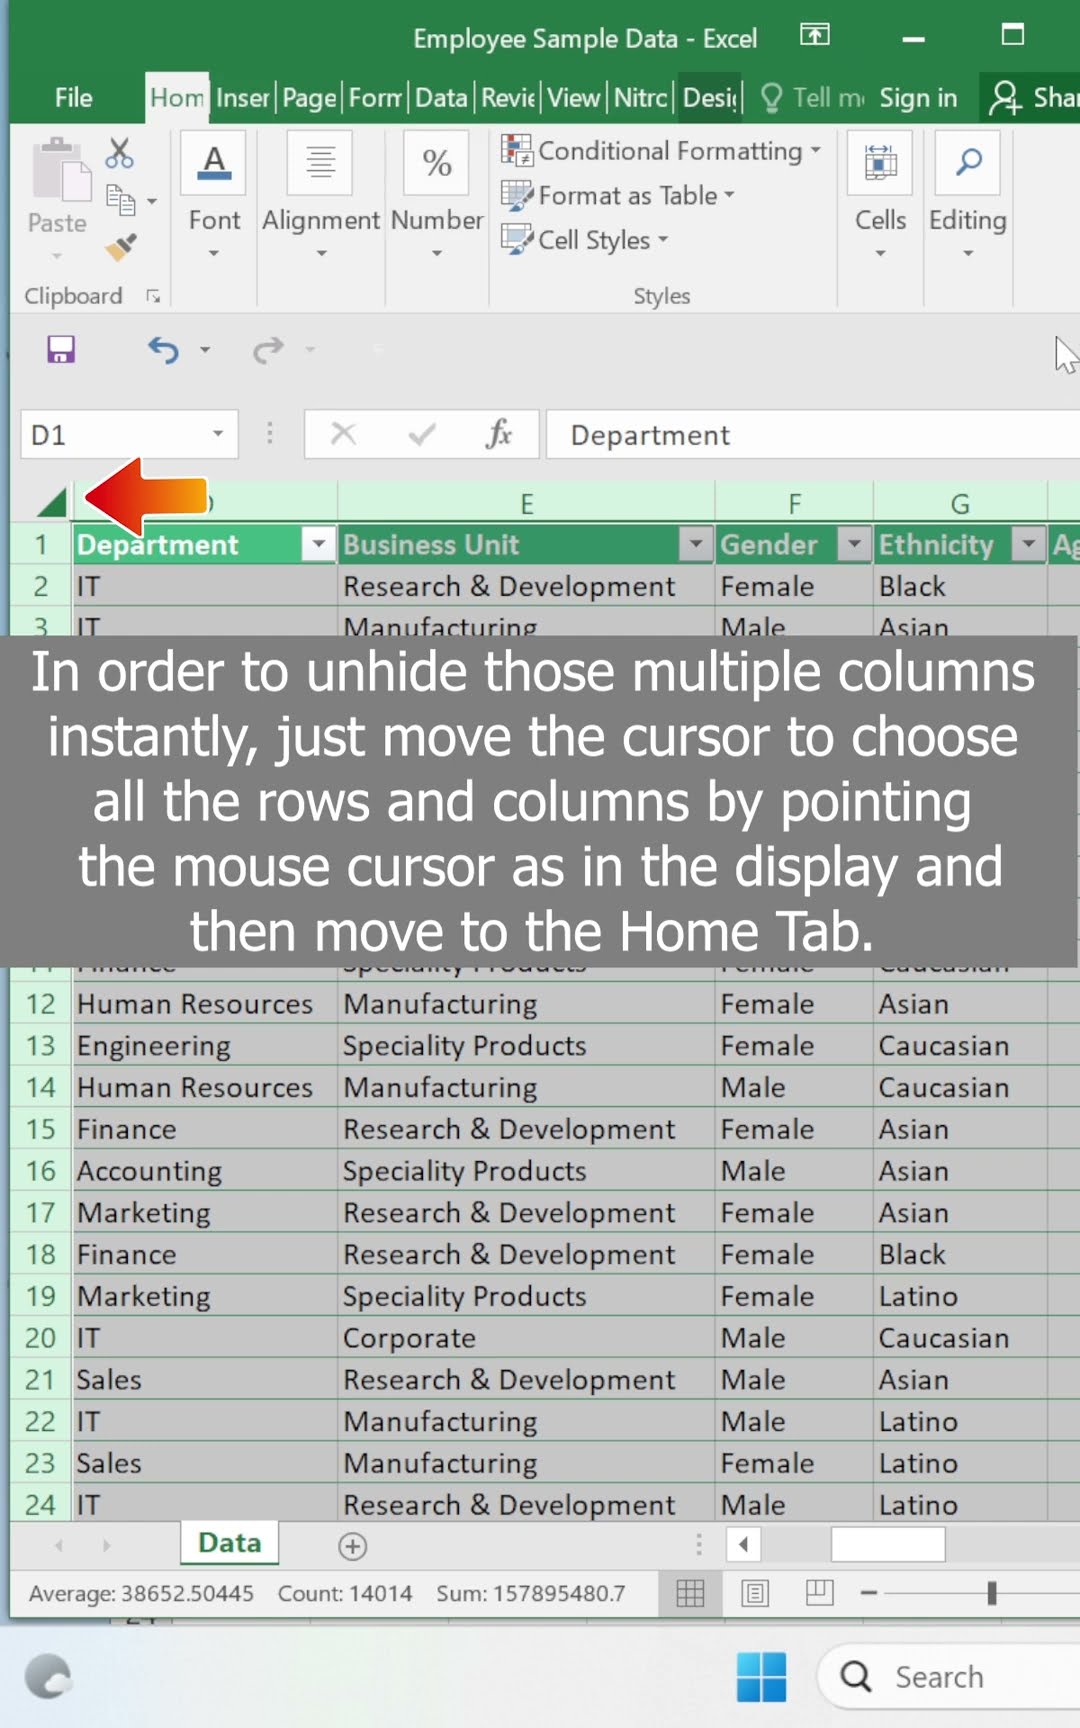The image size is (1080, 1728).
Task: Open the Font group button
Action: pos(214,195)
